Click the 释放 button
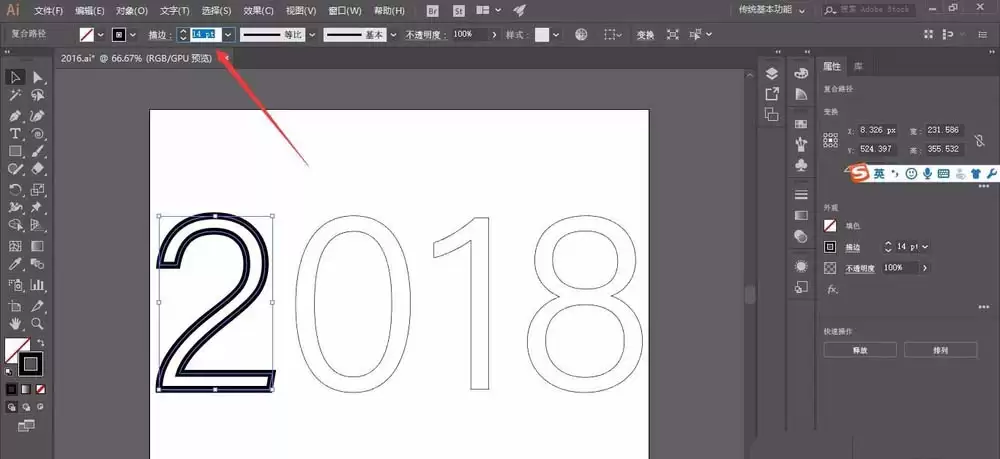Image resolution: width=1000 pixels, height=459 pixels. [x=860, y=350]
